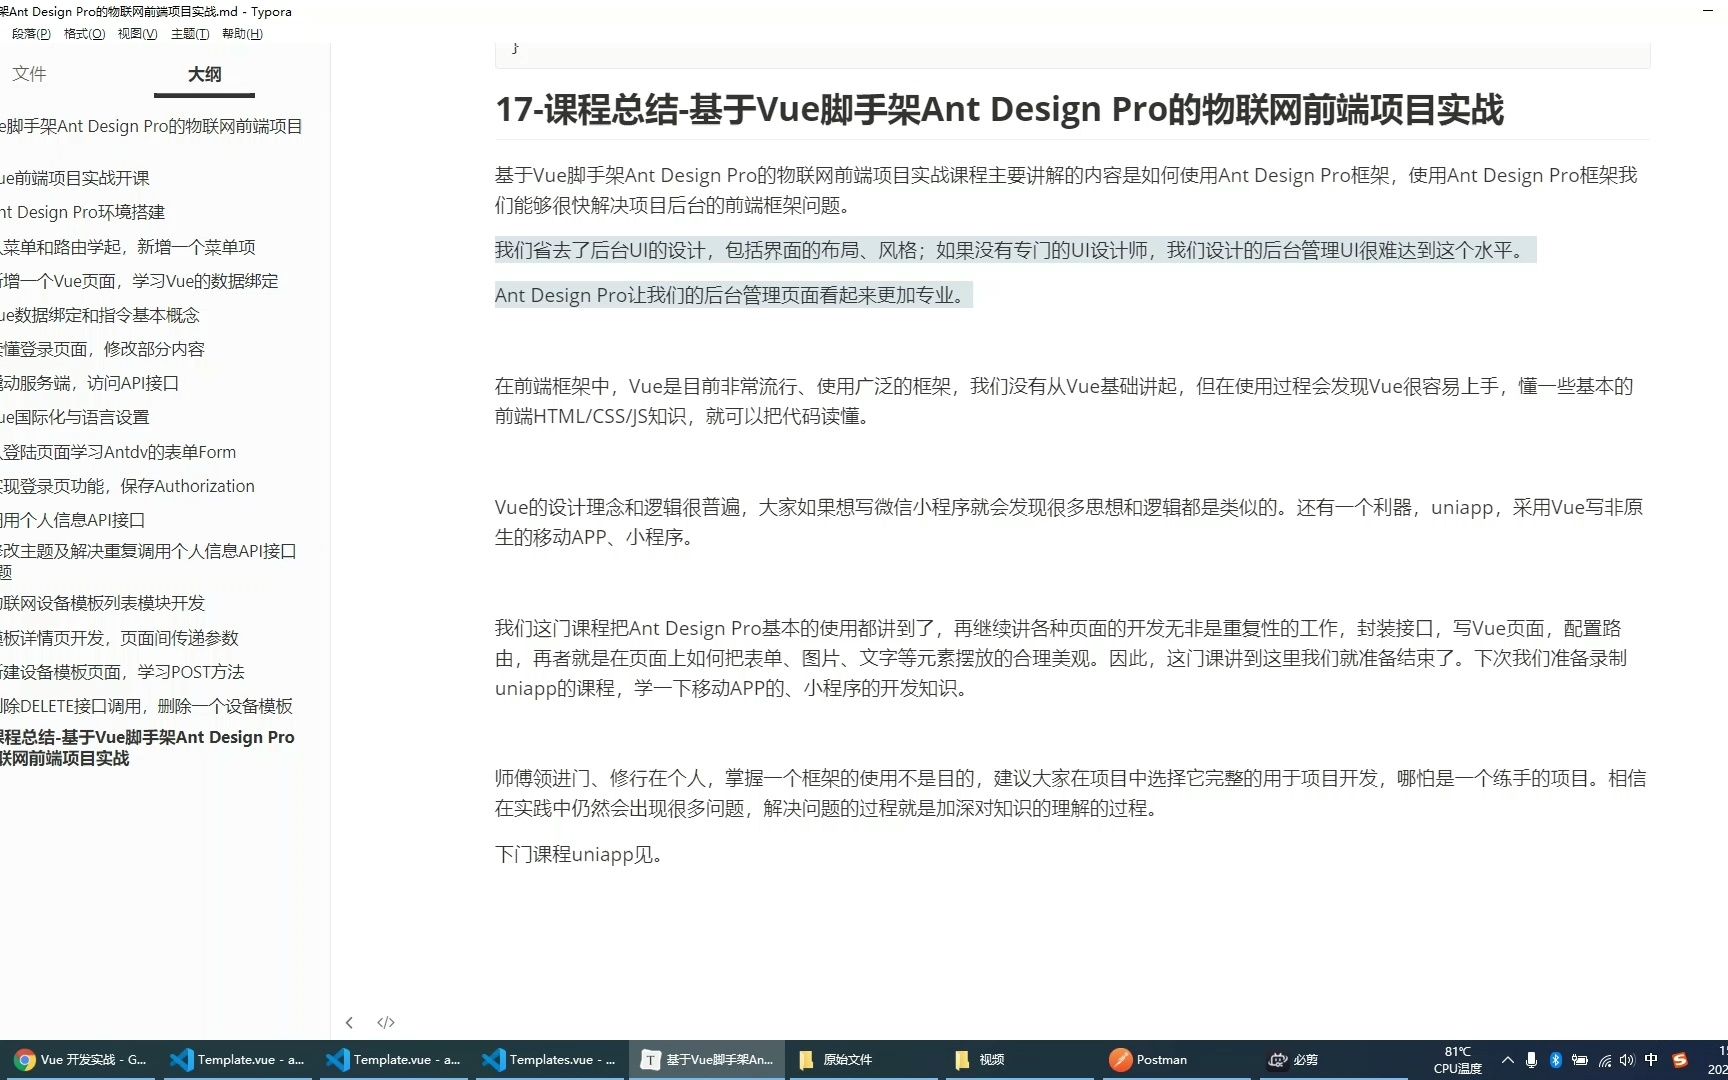Viewport: 1728px width, 1080px height.
Task: Toggle 中 input language indicator
Action: coord(1651,1060)
